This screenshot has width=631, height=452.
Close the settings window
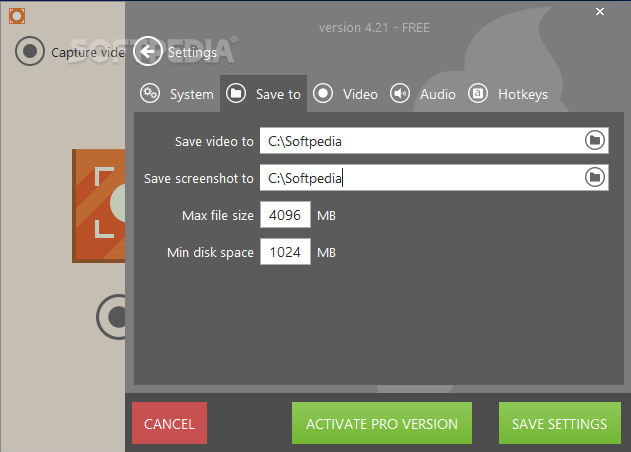[600, 12]
